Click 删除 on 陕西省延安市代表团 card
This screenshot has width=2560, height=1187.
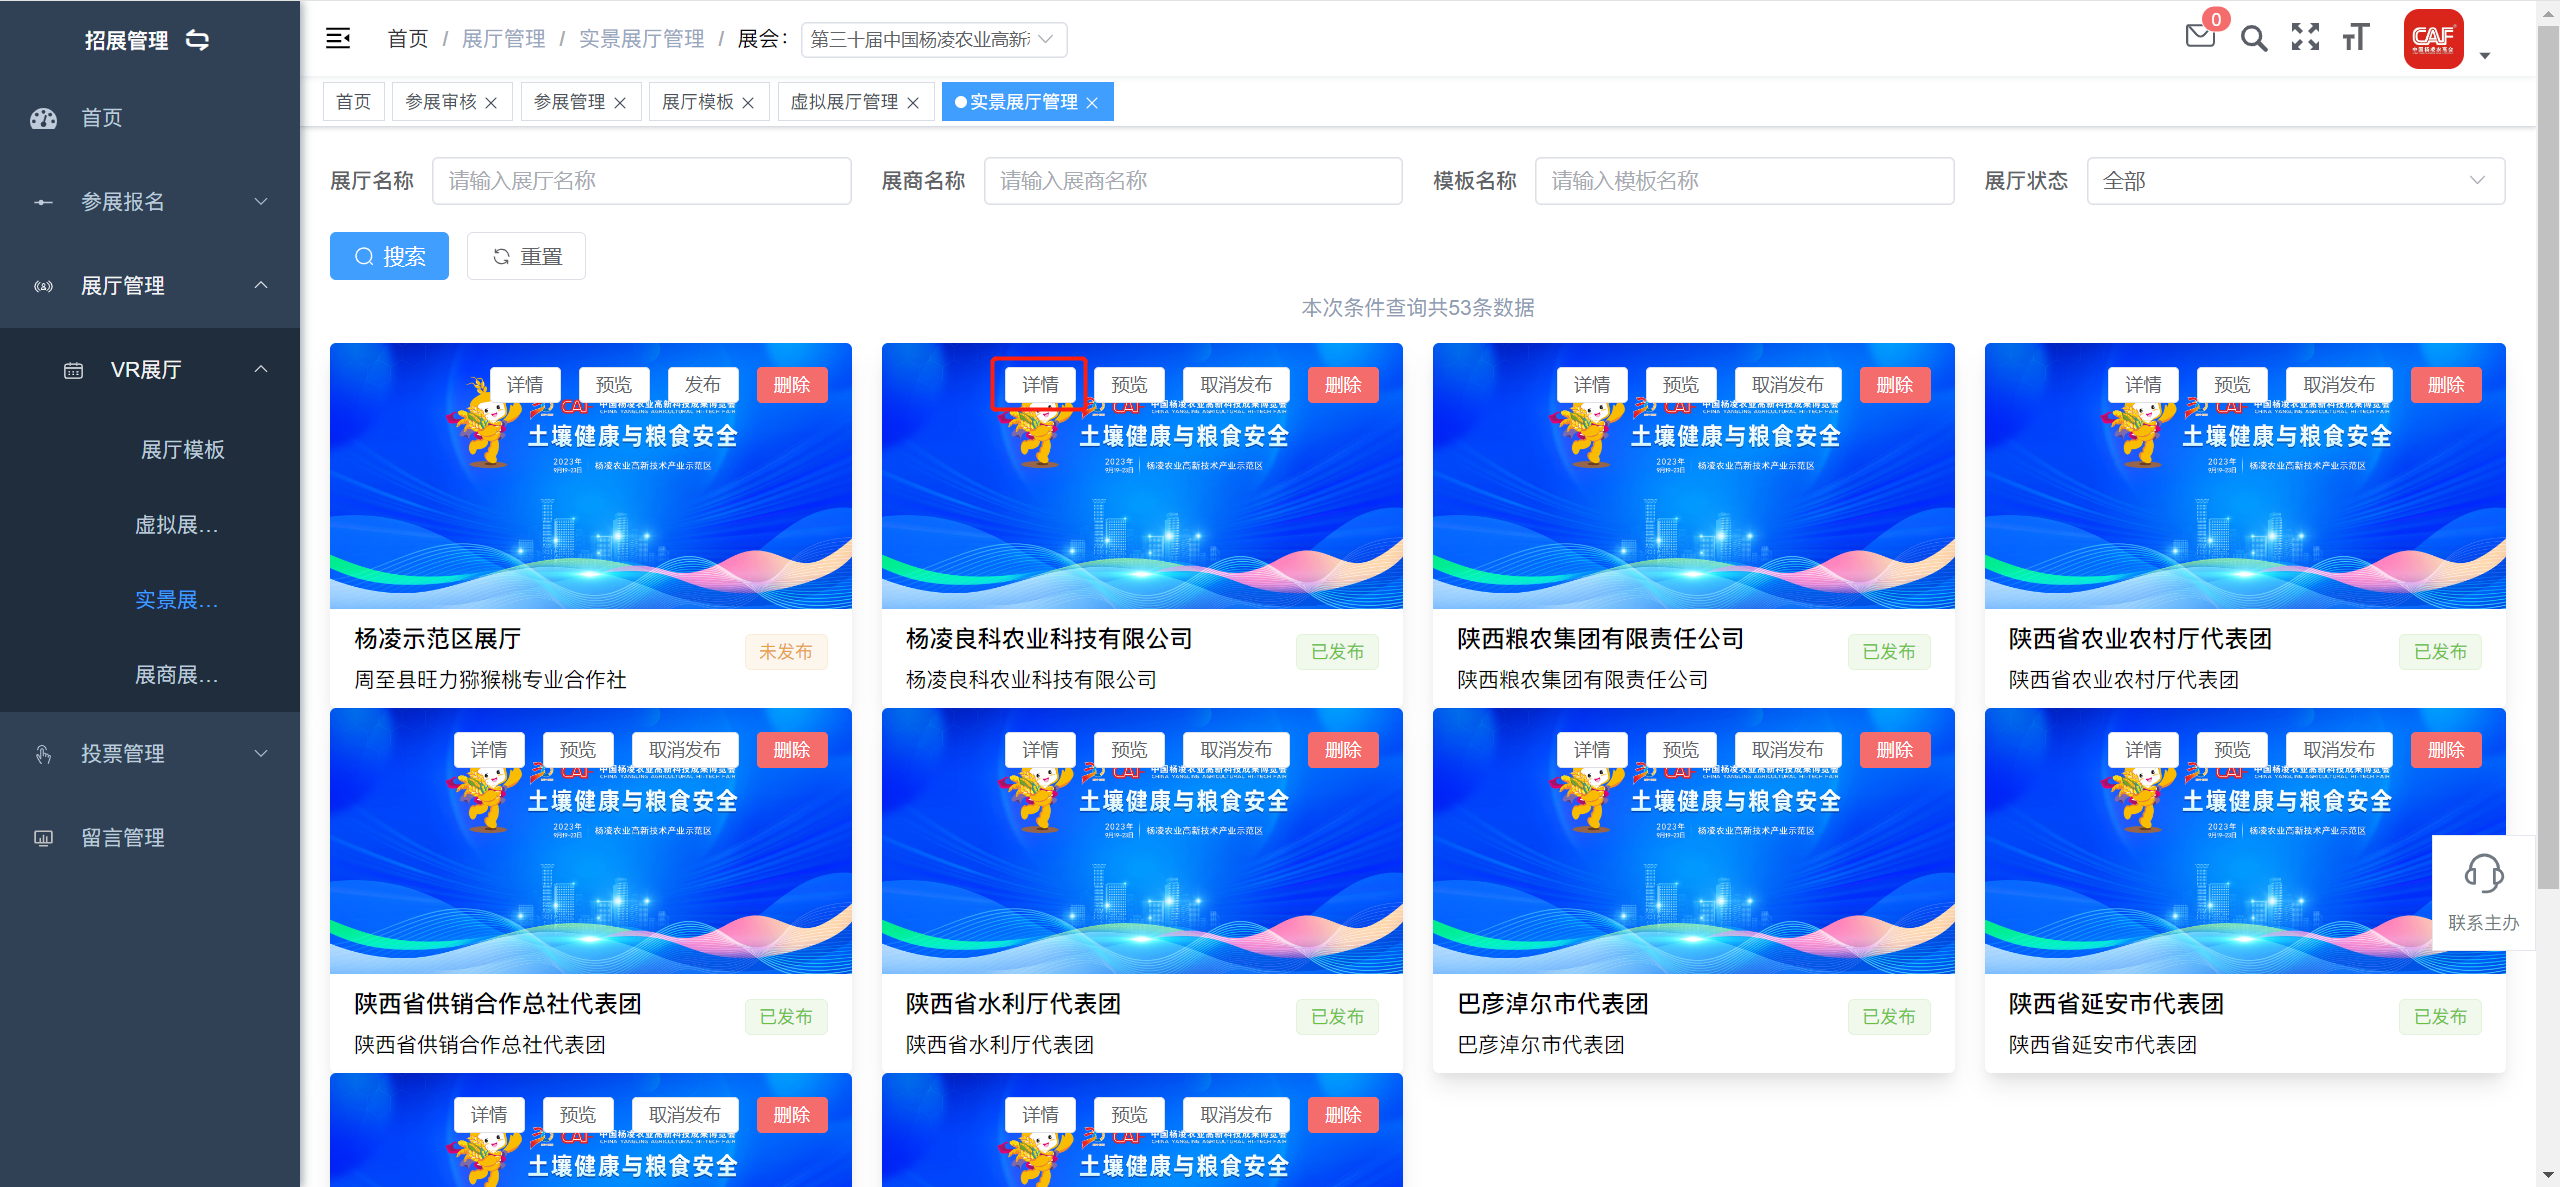pos(2446,750)
